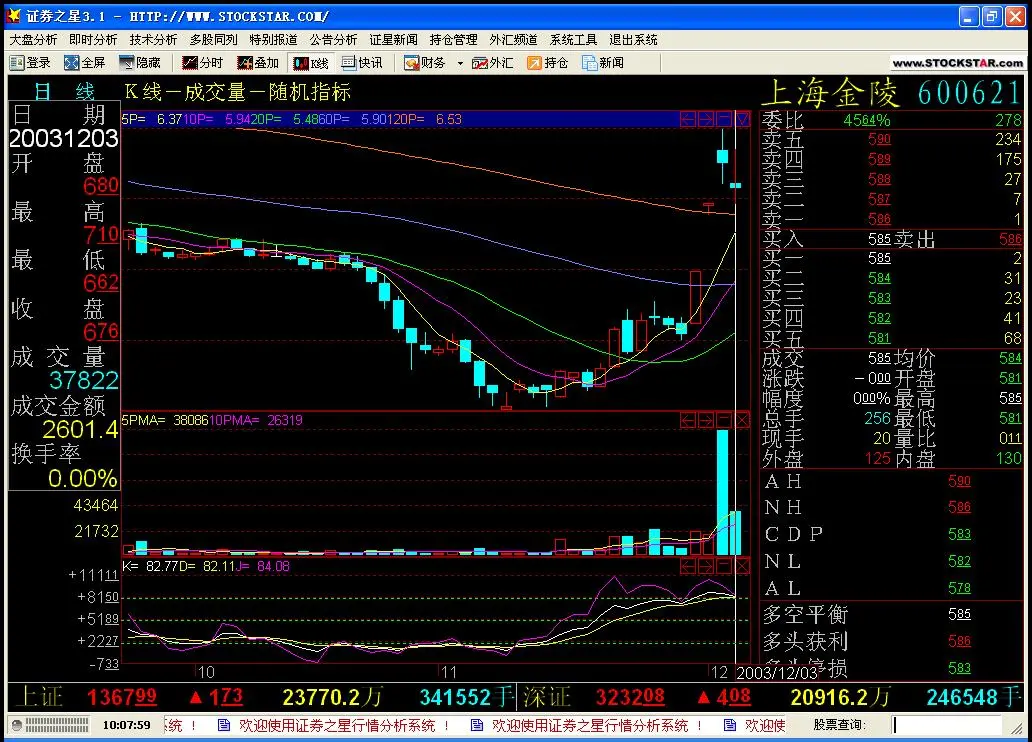Viewport: 1032px width, 742px height.
Task: Select the K线 candlestick chart button
Action: coord(311,63)
